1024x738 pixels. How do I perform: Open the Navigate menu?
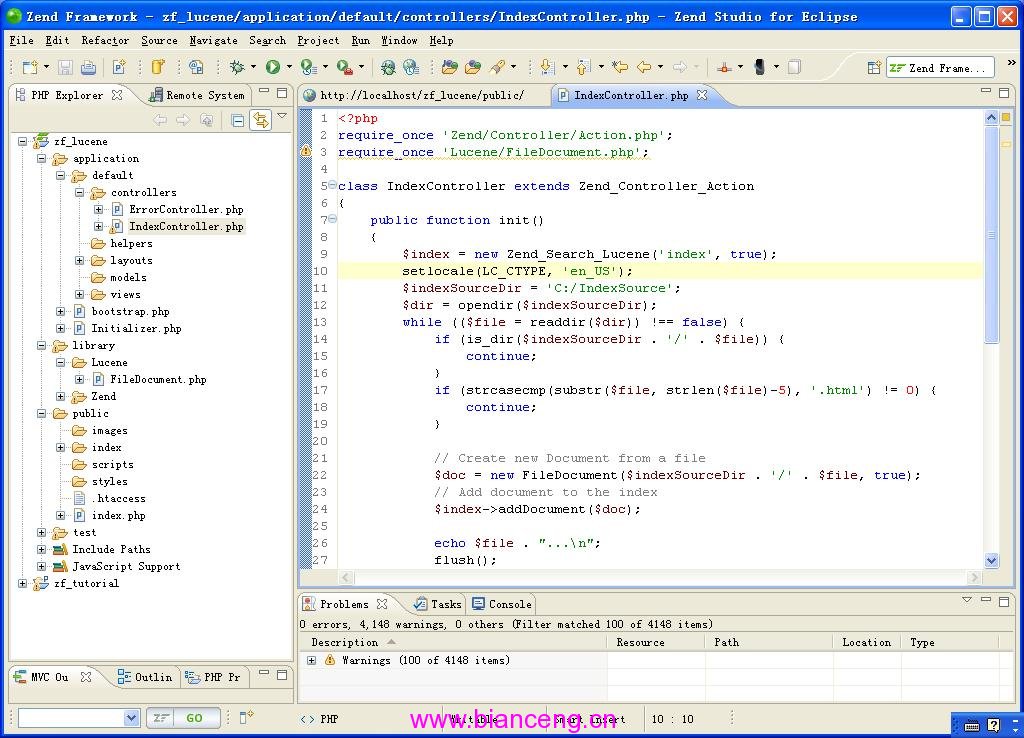coord(214,40)
